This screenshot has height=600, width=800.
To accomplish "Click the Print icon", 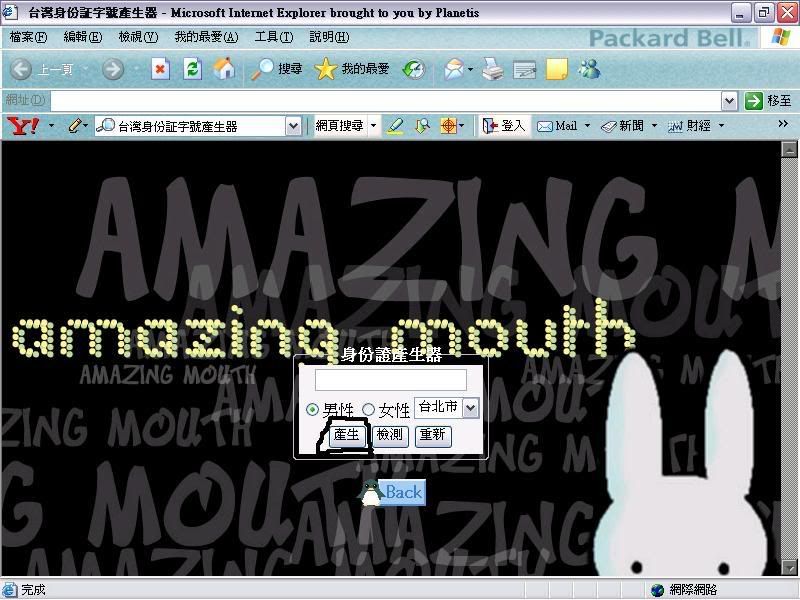I will (492, 69).
